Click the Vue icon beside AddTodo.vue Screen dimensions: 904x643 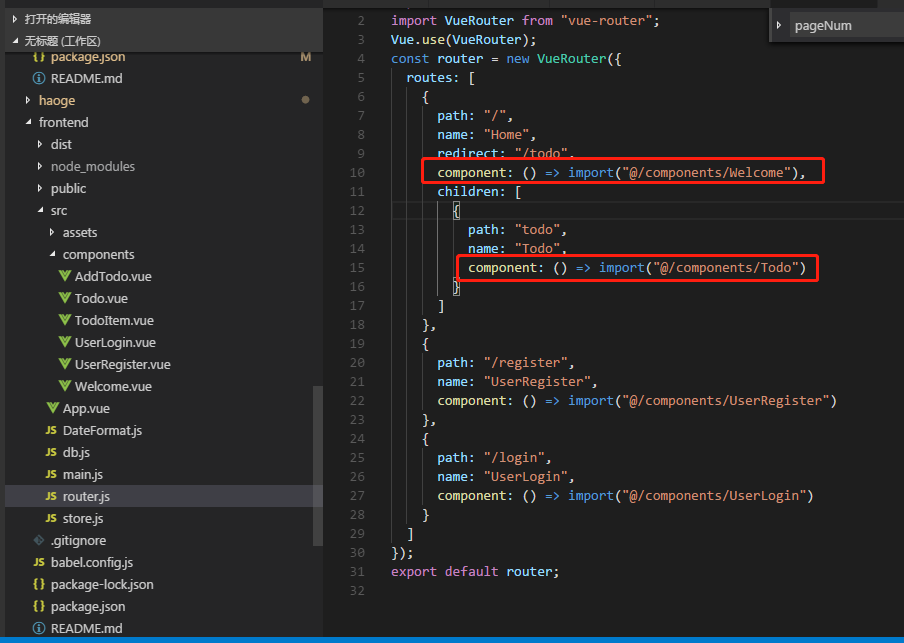click(66, 277)
